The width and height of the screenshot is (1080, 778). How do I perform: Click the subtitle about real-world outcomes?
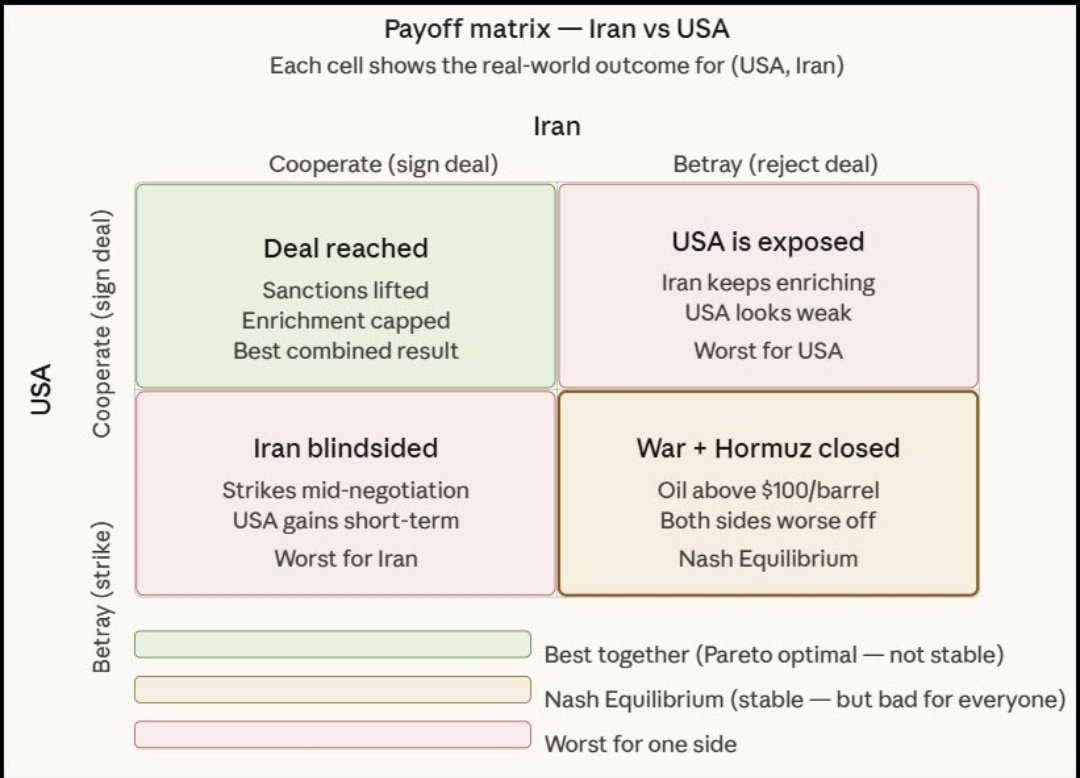point(557,66)
